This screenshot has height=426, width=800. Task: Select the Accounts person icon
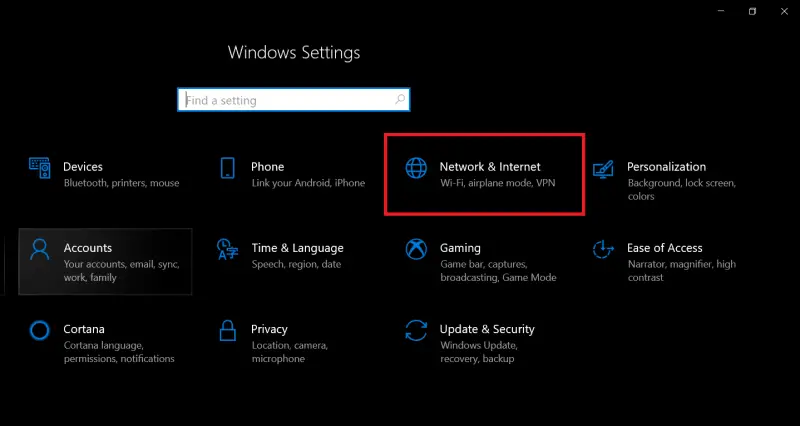pyautogui.click(x=39, y=249)
